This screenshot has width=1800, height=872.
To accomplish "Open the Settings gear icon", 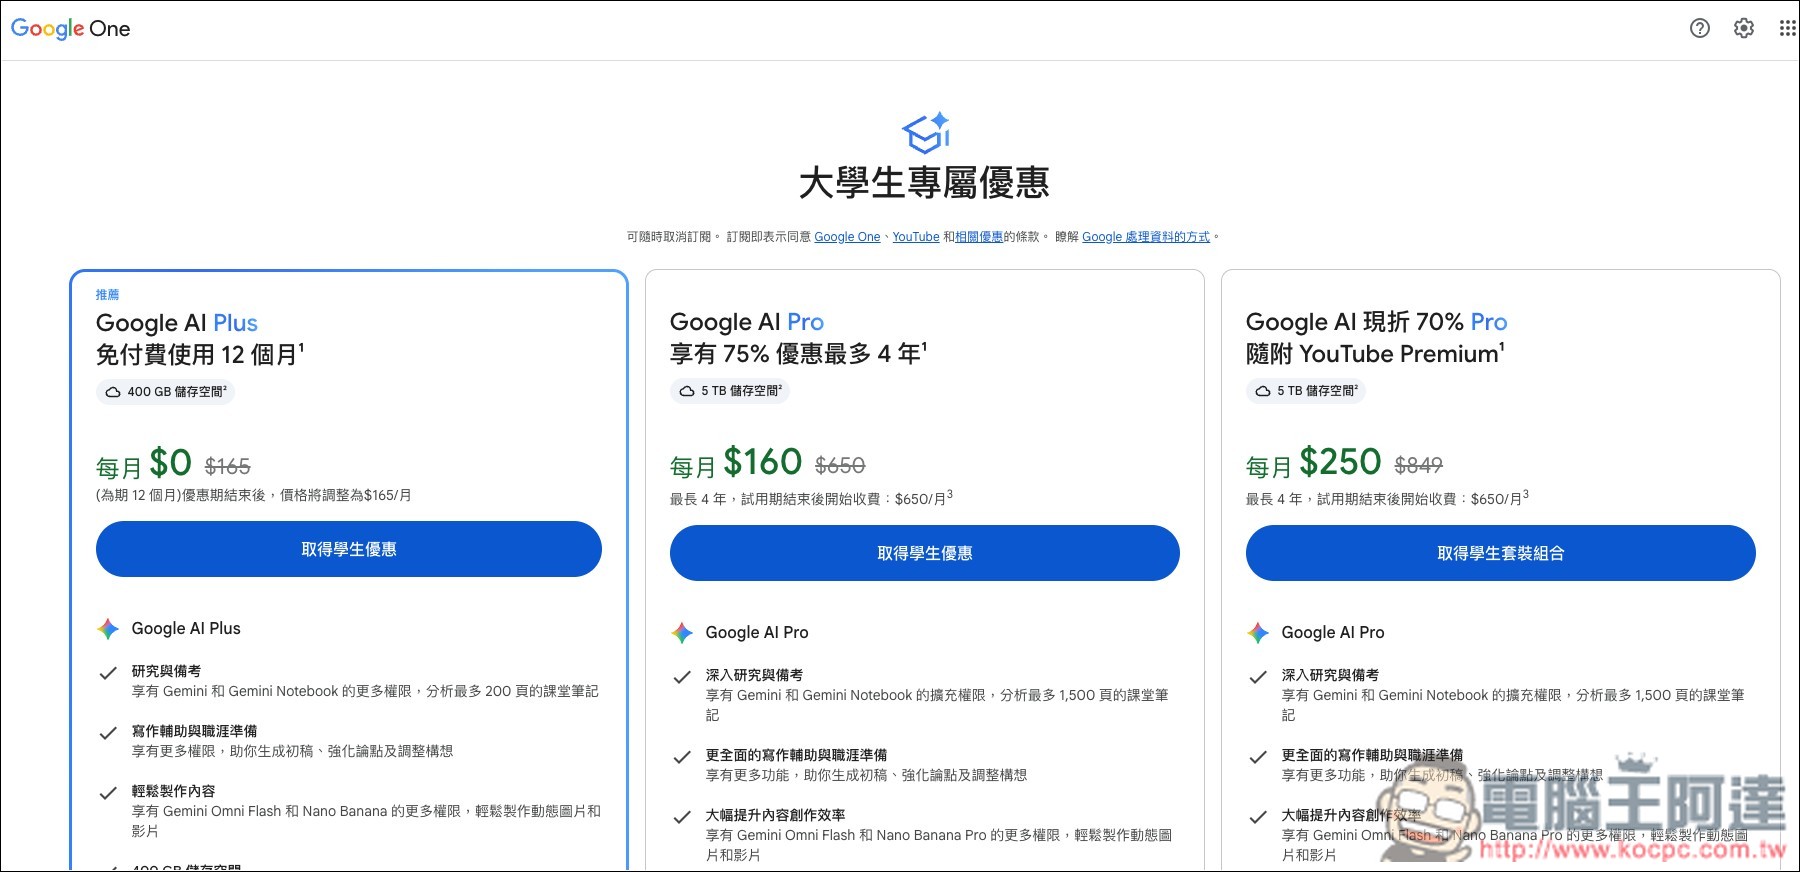I will coord(1743,28).
